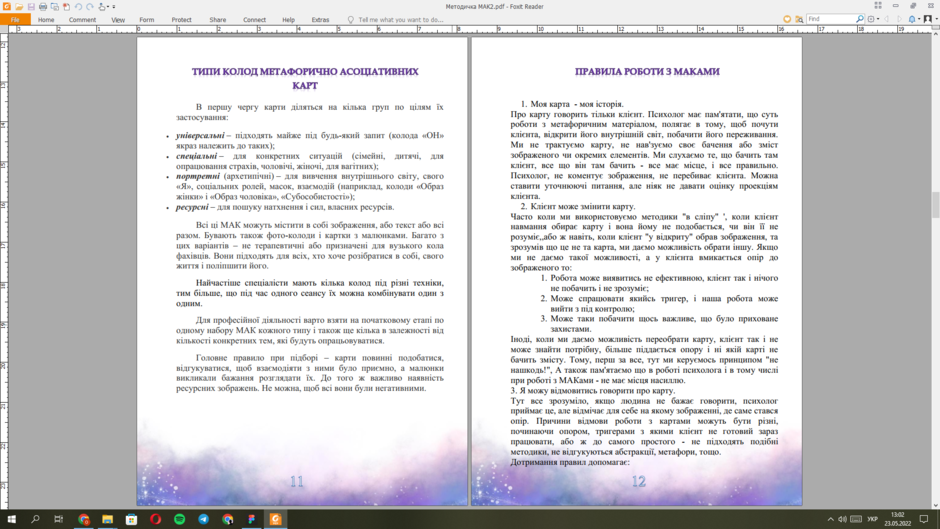Click the heading 'ПРАВИЛА РОБОТИ З МАКАМИ'

pyautogui.click(x=647, y=71)
